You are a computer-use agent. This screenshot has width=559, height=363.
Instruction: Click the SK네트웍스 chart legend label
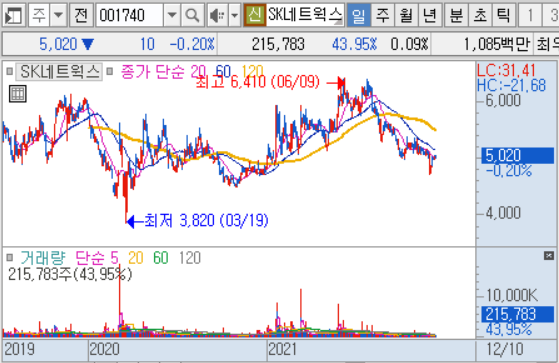point(59,72)
